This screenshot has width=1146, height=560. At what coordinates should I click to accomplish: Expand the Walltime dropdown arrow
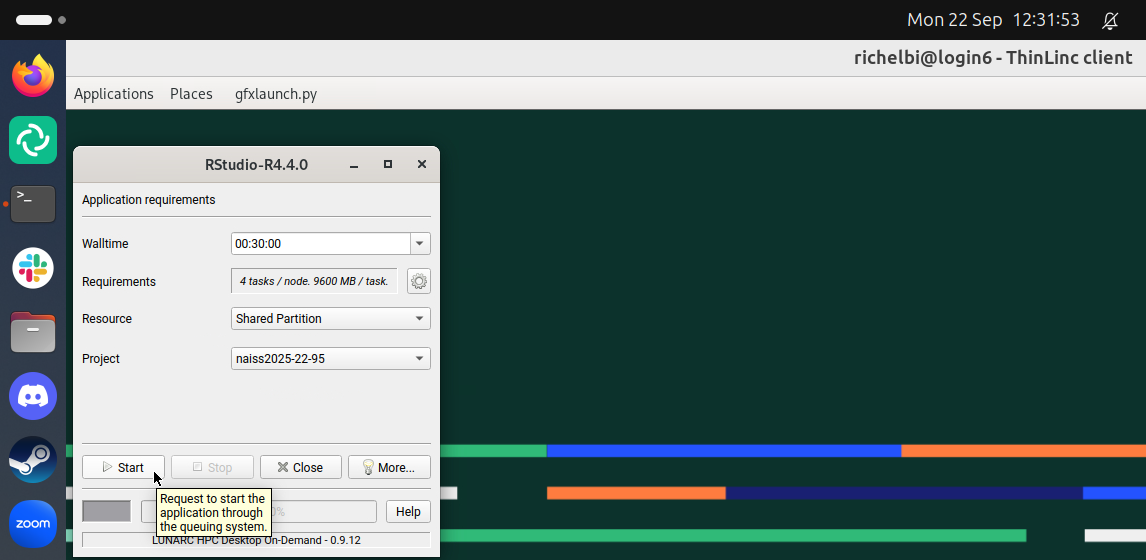[x=420, y=244]
